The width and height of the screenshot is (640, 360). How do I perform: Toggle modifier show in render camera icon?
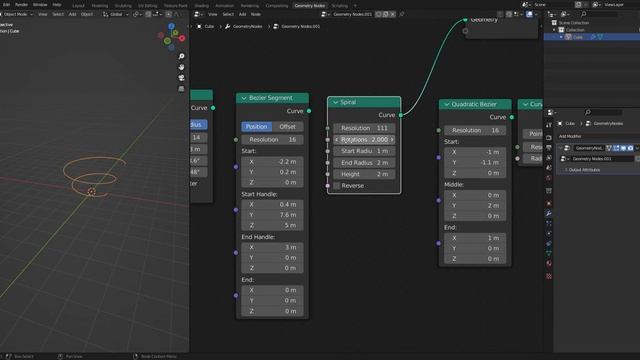630,148
